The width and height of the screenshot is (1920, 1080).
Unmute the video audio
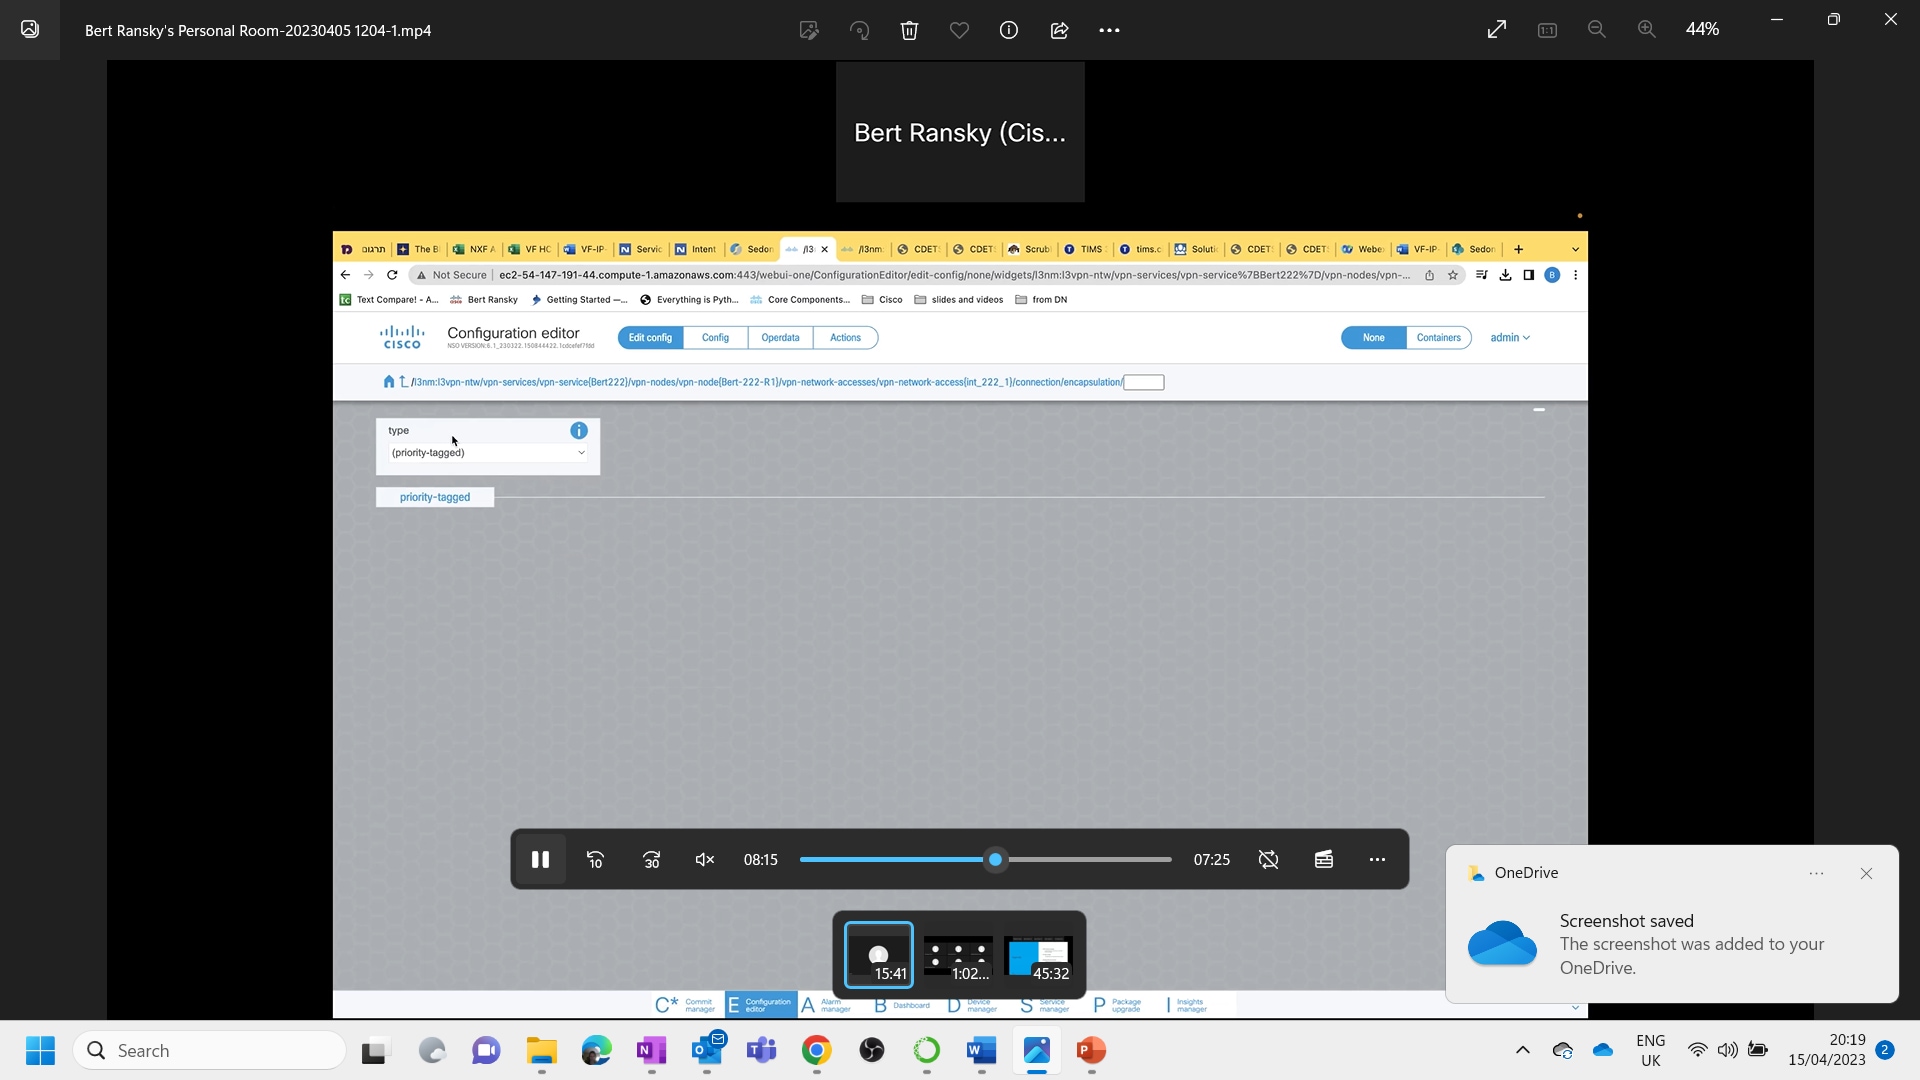click(x=704, y=859)
